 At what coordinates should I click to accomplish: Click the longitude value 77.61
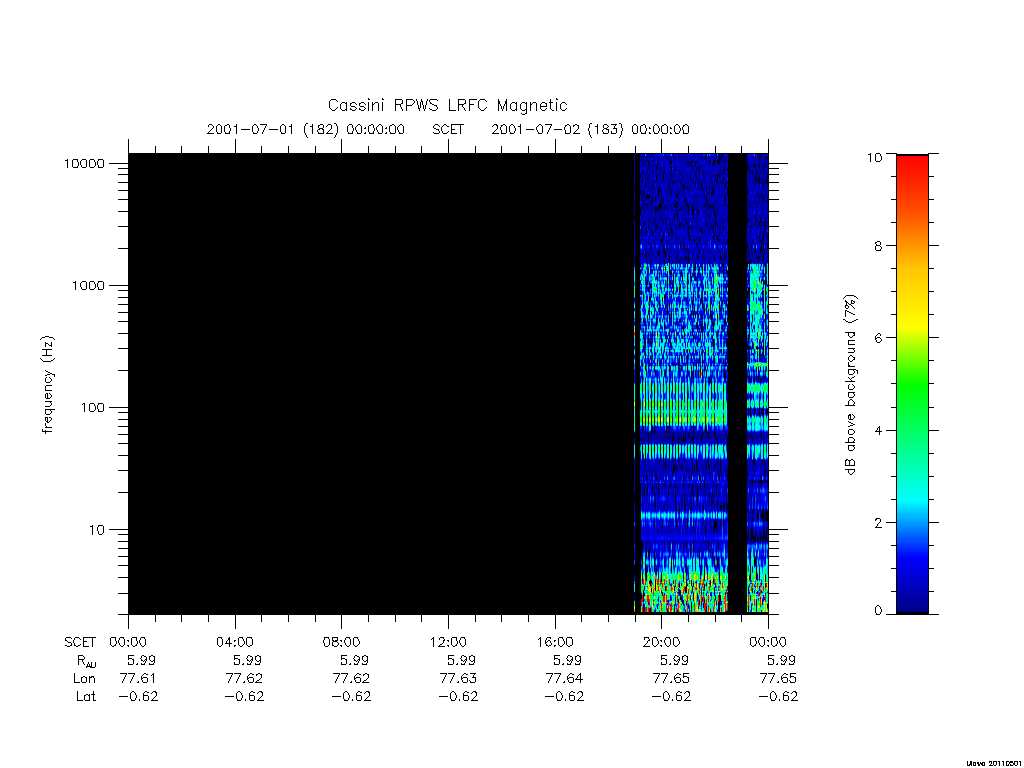click(x=138, y=679)
